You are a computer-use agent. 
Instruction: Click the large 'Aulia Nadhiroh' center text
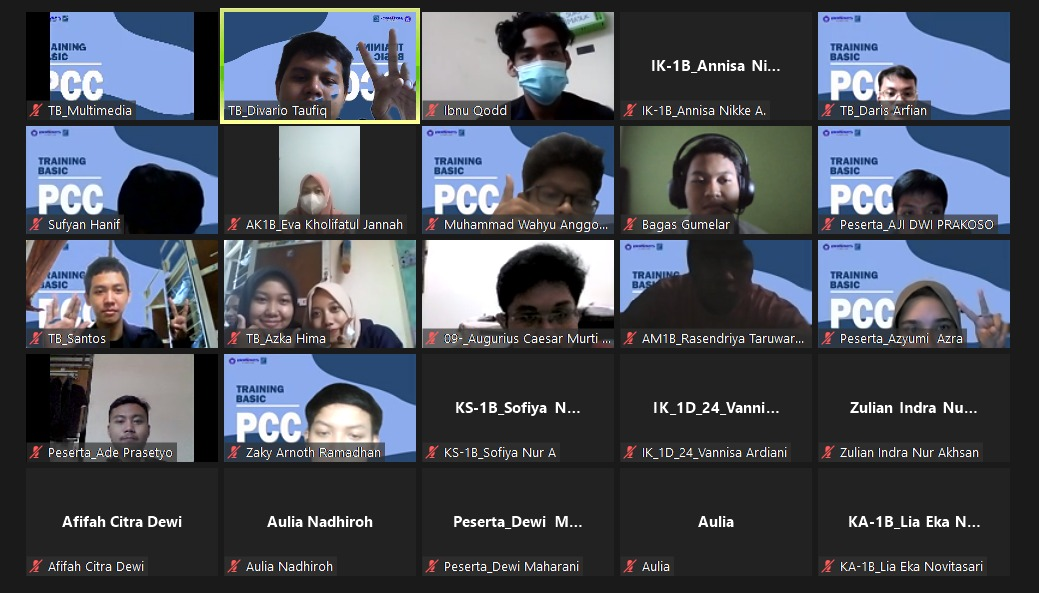click(320, 521)
